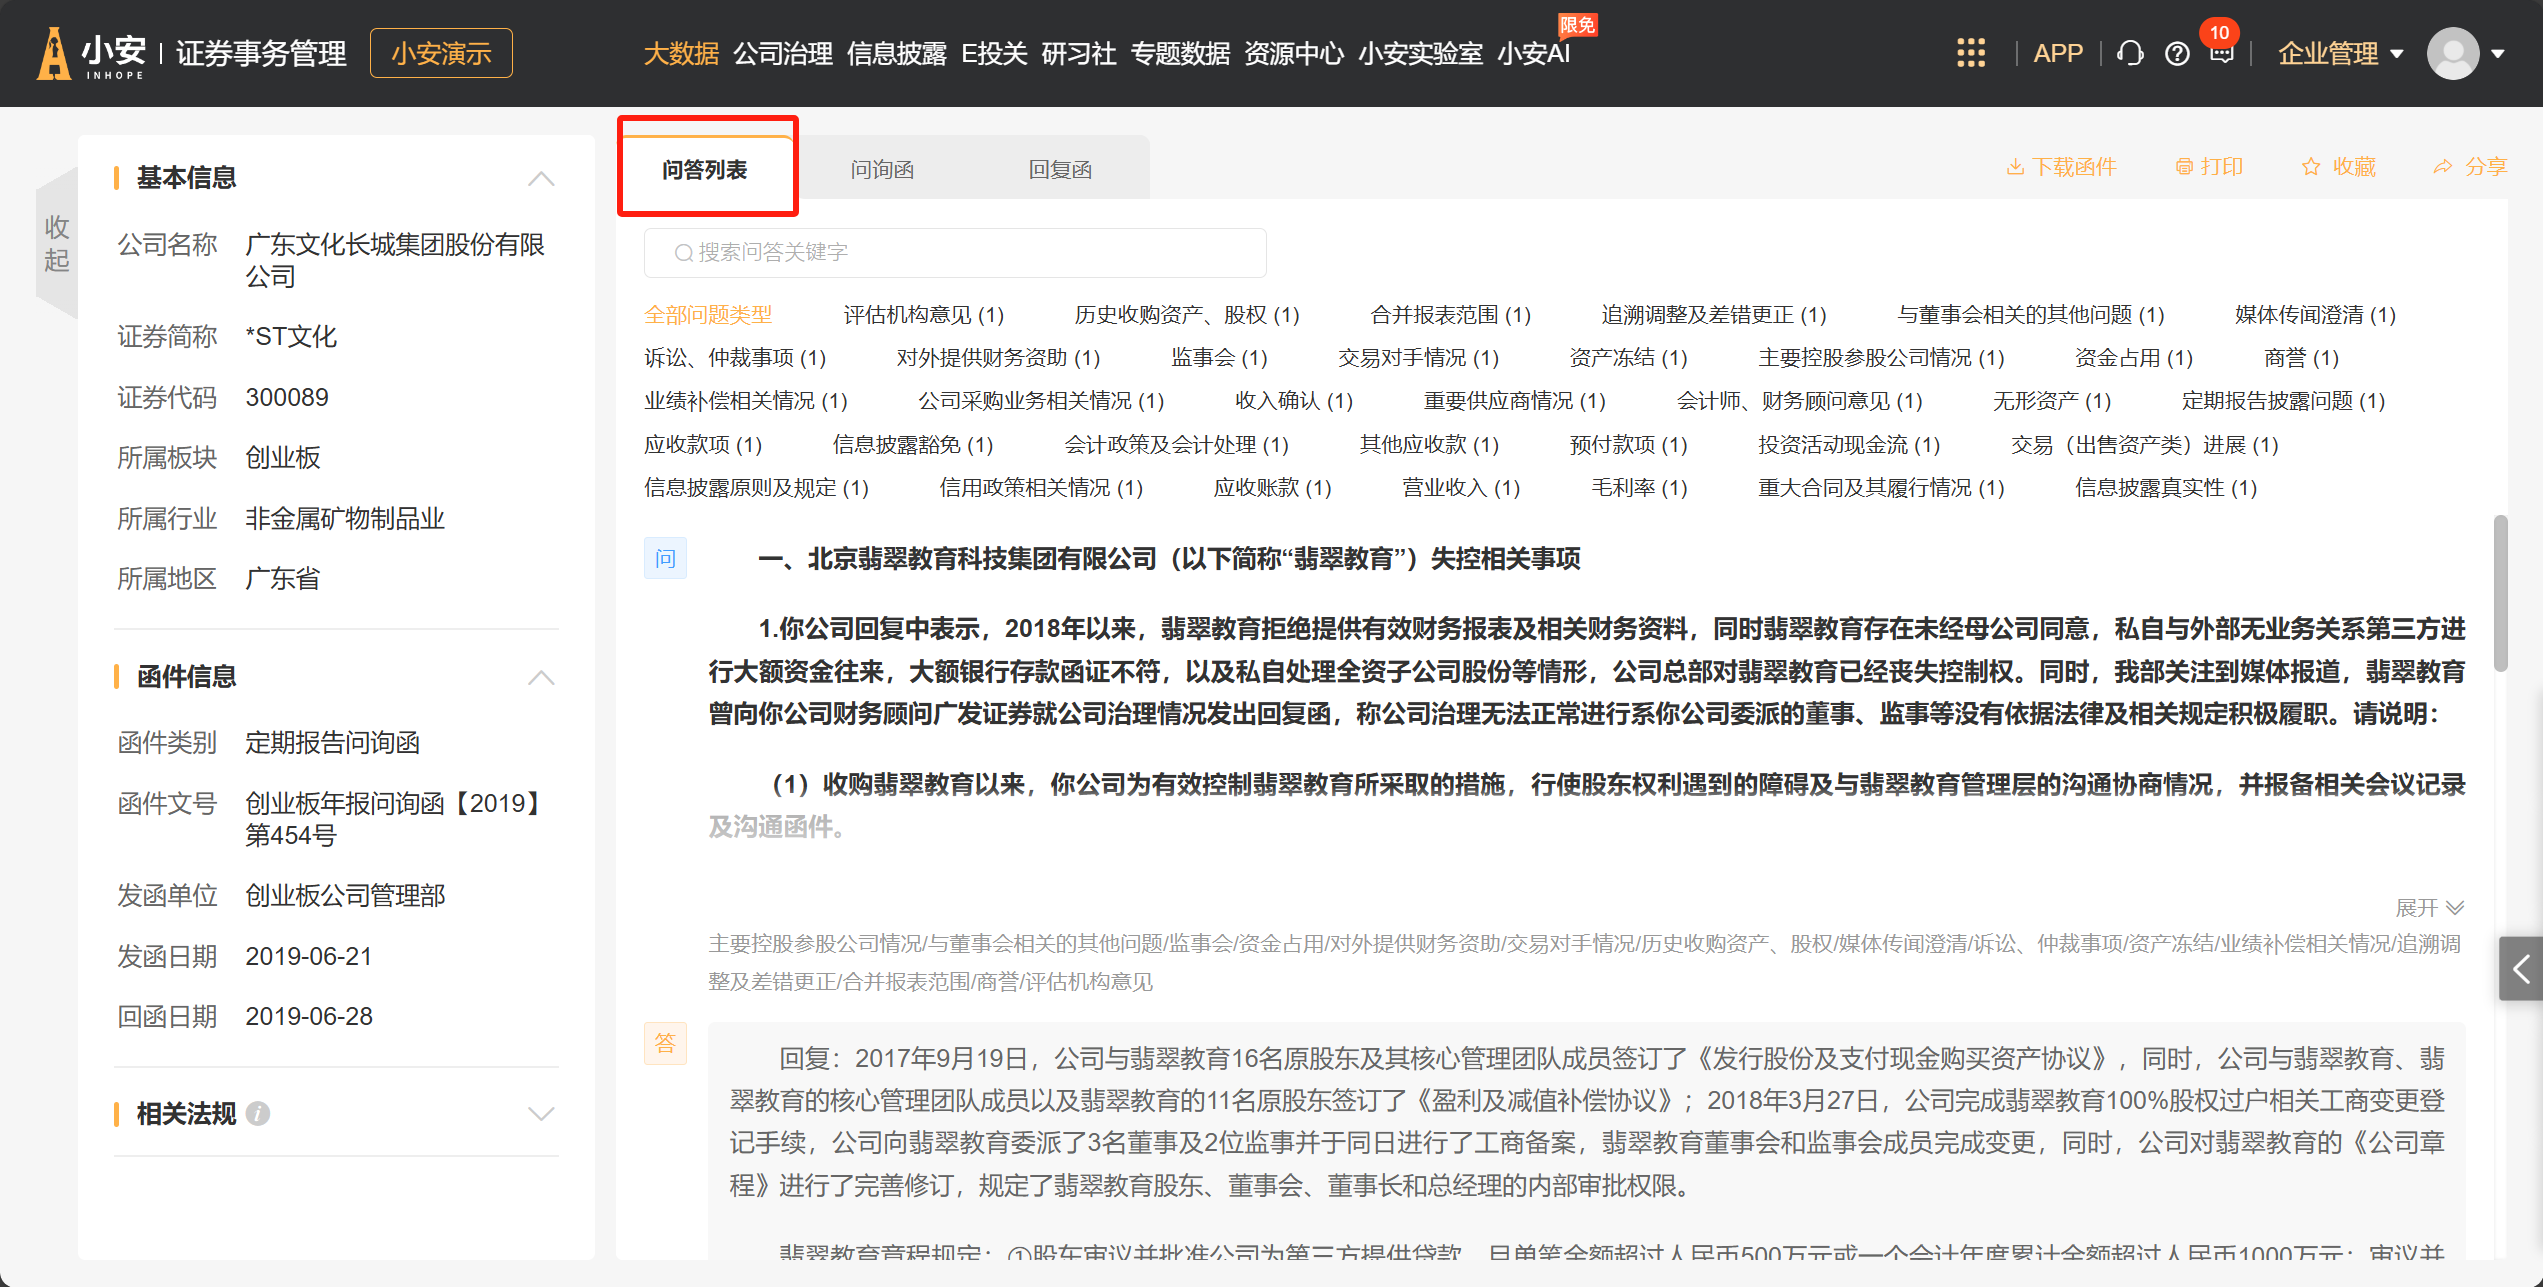
Task: Switch to 问询函 tab
Action: [x=882, y=169]
